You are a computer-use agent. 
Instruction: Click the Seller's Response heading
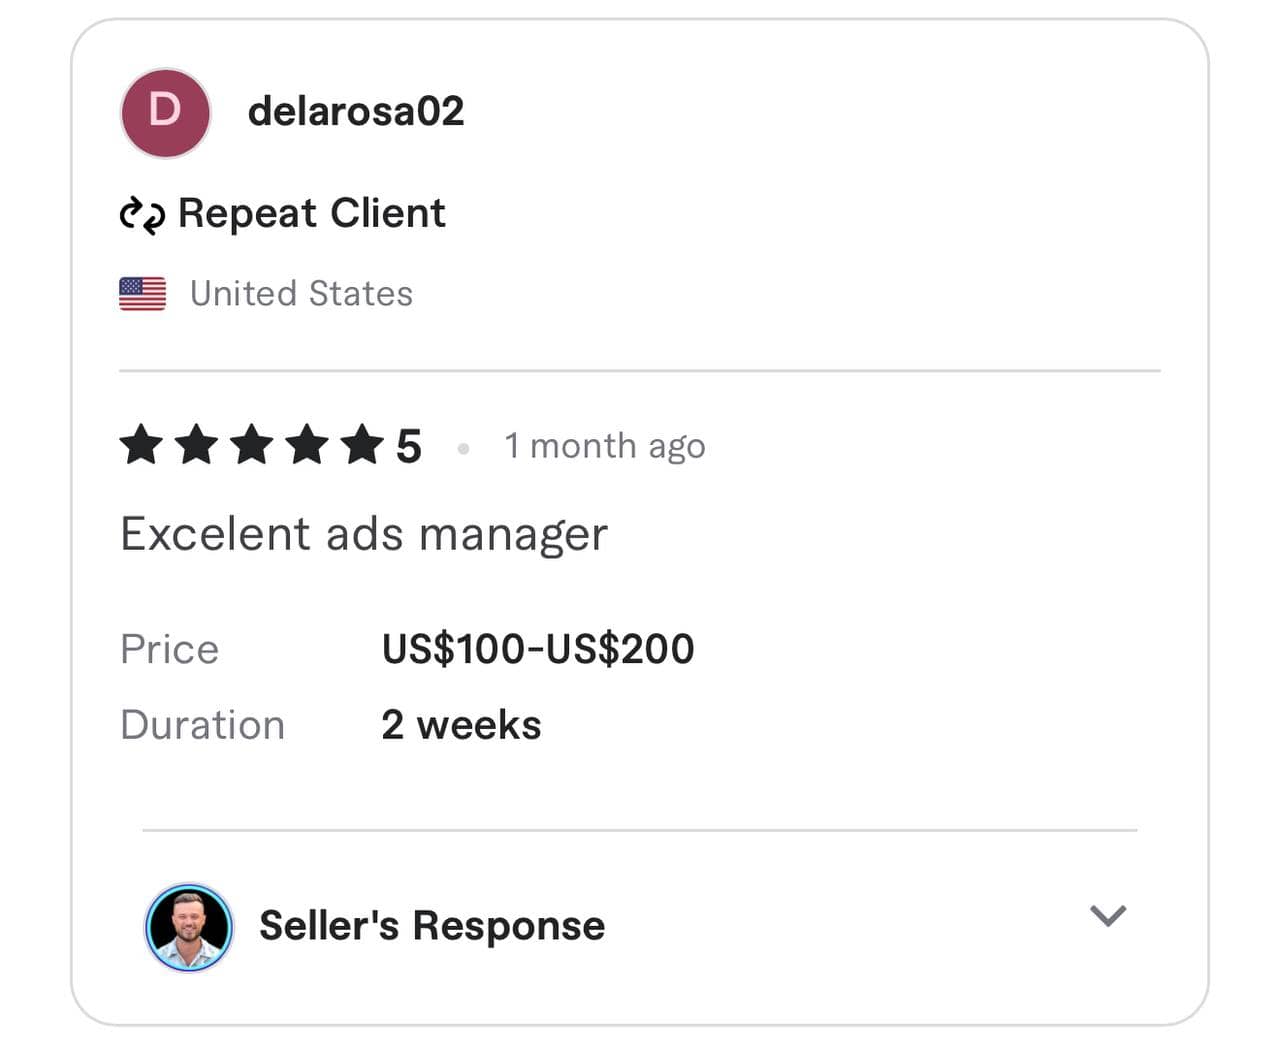(x=432, y=926)
